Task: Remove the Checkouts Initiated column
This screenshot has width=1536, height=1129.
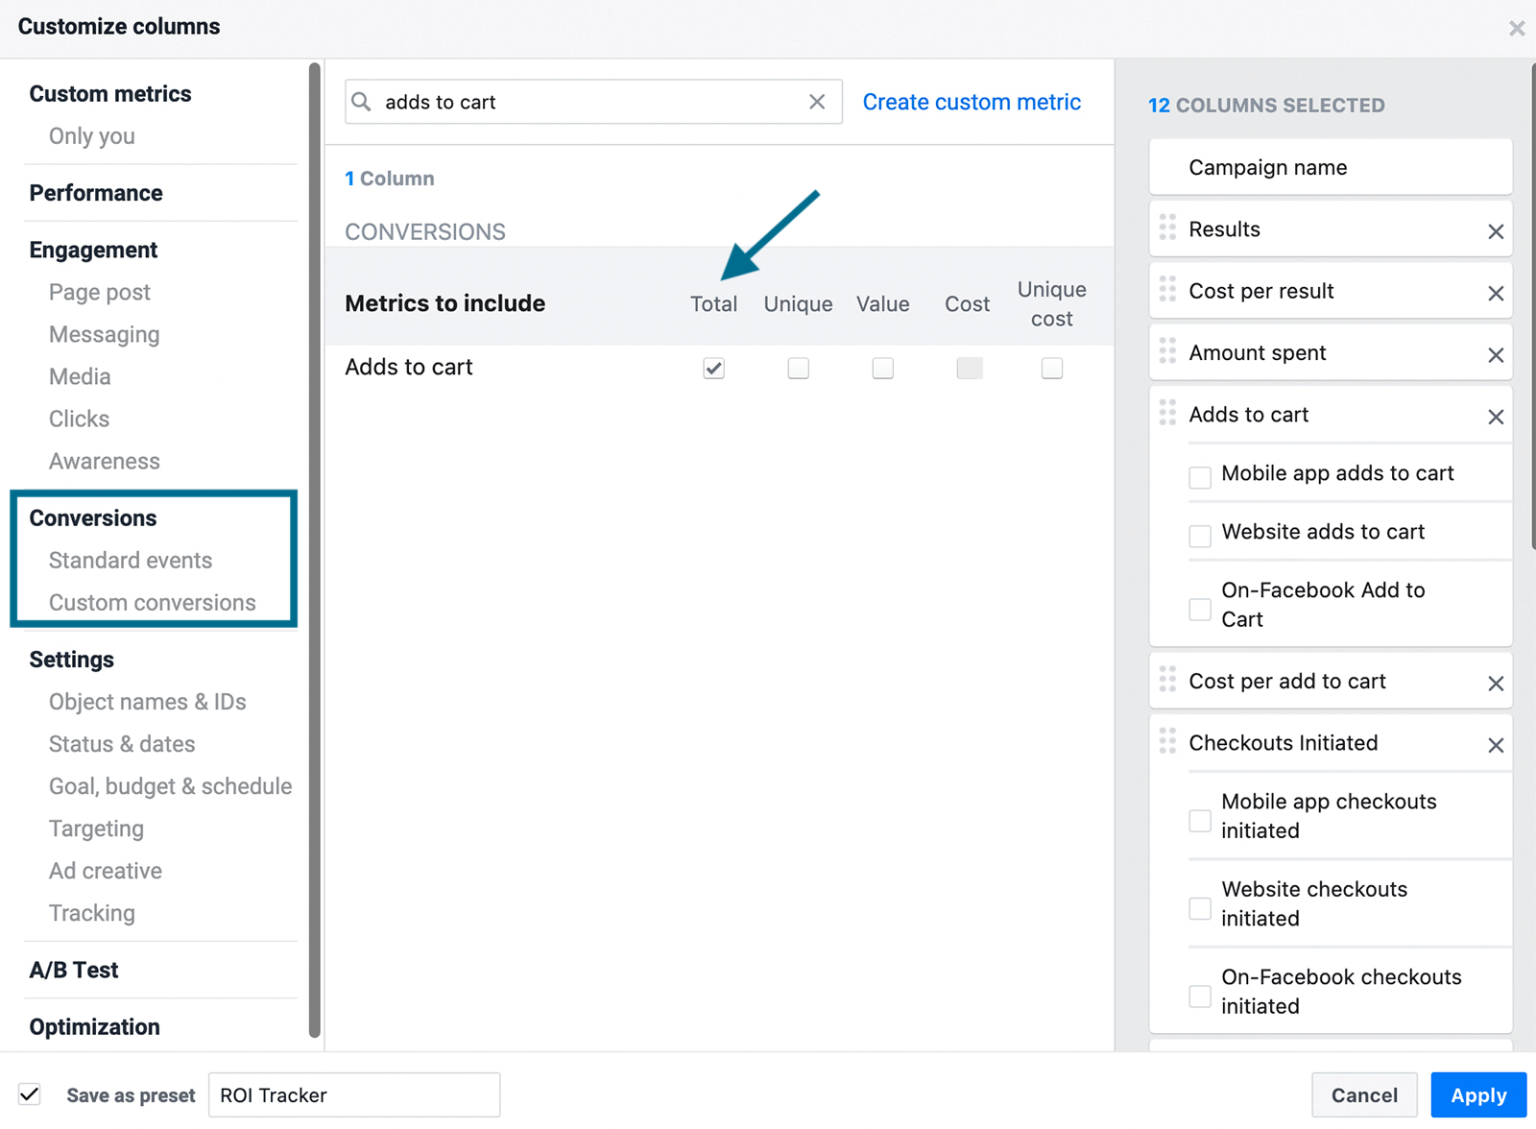Action: click(x=1495, y=744)
